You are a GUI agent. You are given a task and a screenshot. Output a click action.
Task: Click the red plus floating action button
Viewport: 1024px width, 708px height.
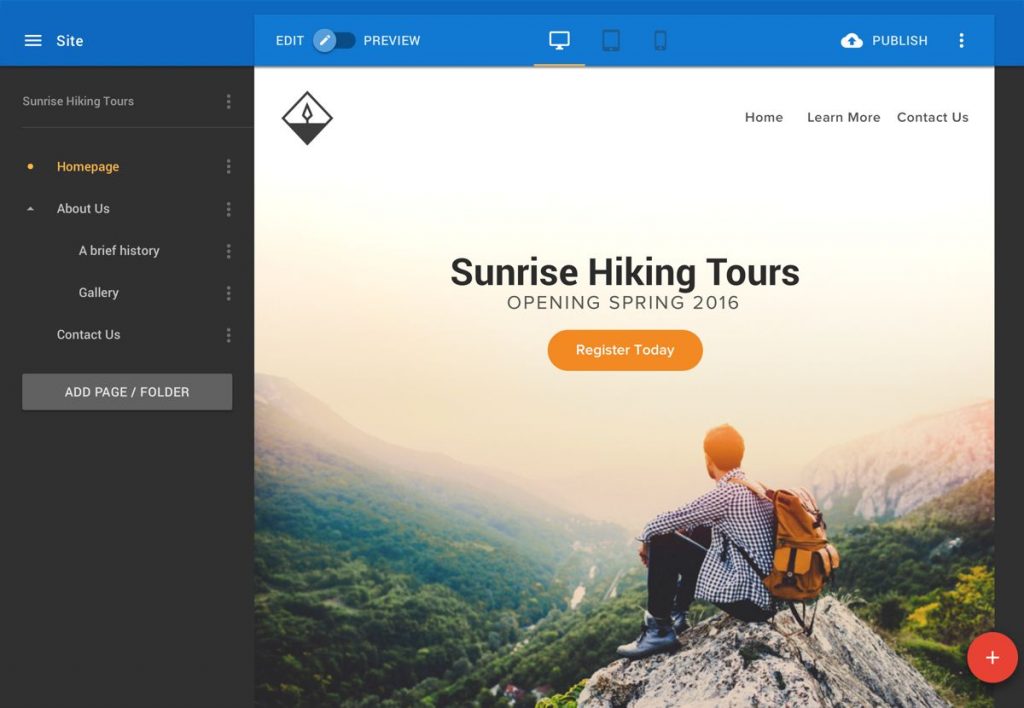(991, 657)
